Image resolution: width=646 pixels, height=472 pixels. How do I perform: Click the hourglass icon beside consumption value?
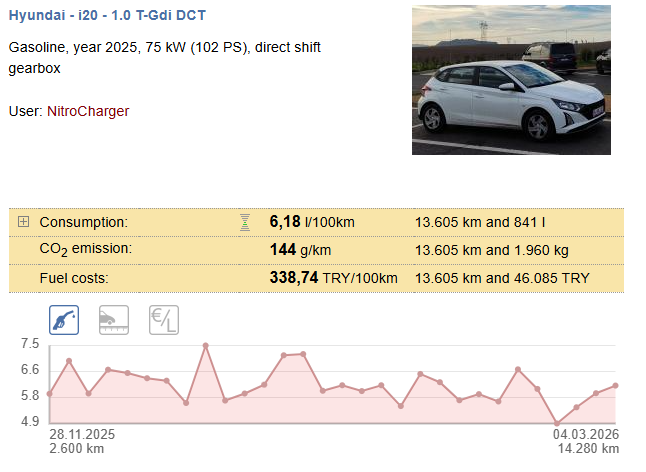[244, 222]
